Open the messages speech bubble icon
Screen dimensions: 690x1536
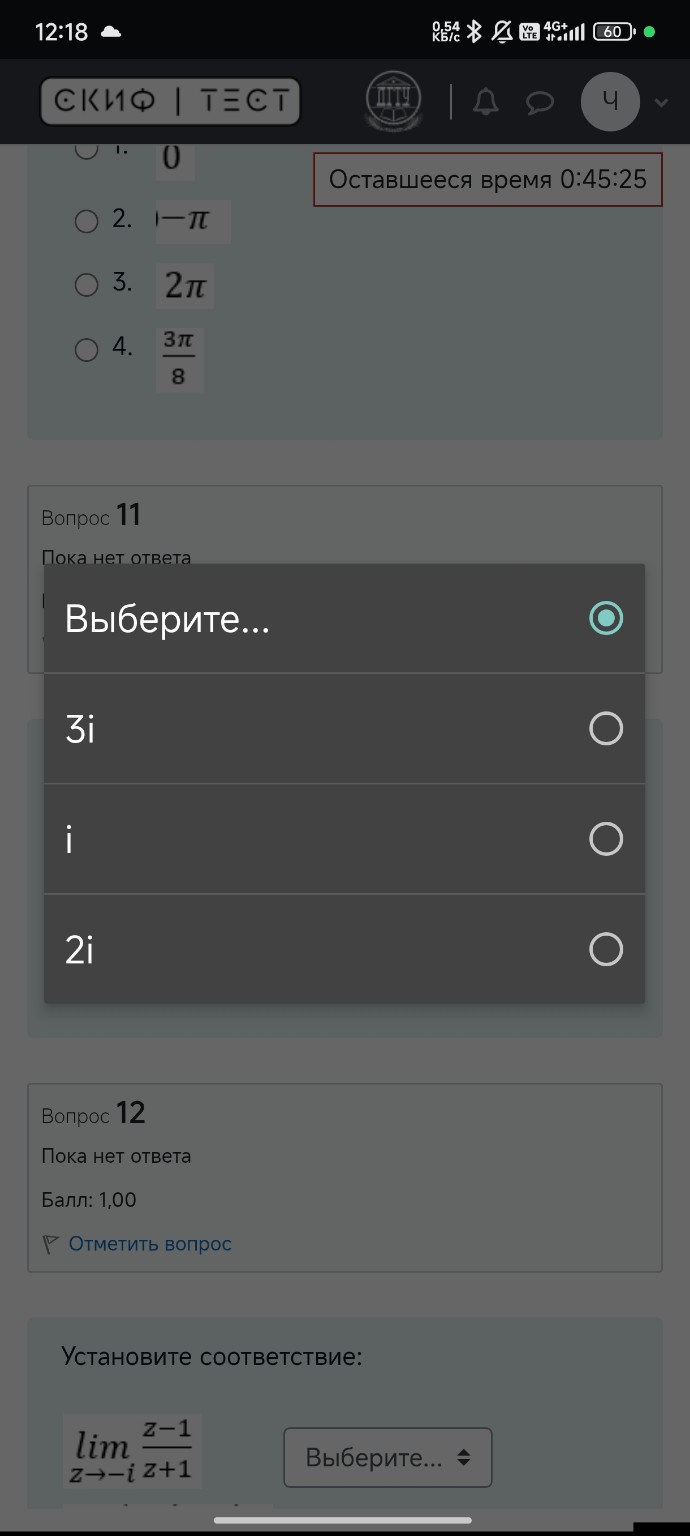[540, 102]
